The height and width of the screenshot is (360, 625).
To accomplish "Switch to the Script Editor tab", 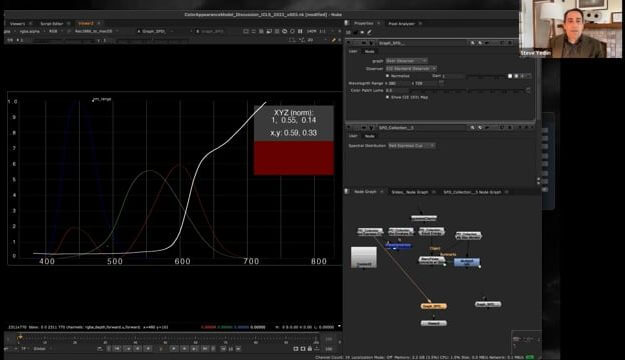I will [51, 24].
